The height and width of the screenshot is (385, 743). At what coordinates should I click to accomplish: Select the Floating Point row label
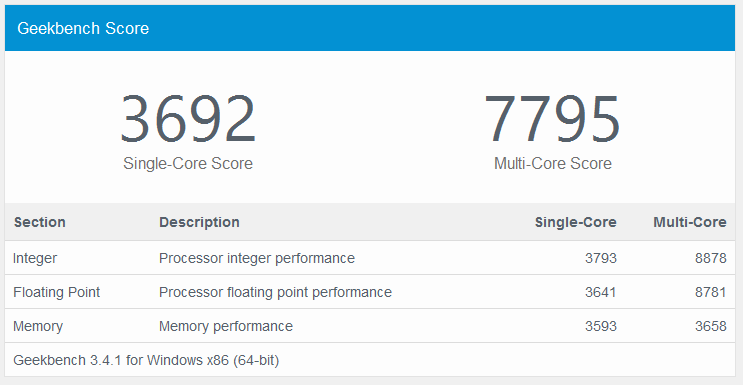coord(56,292)
